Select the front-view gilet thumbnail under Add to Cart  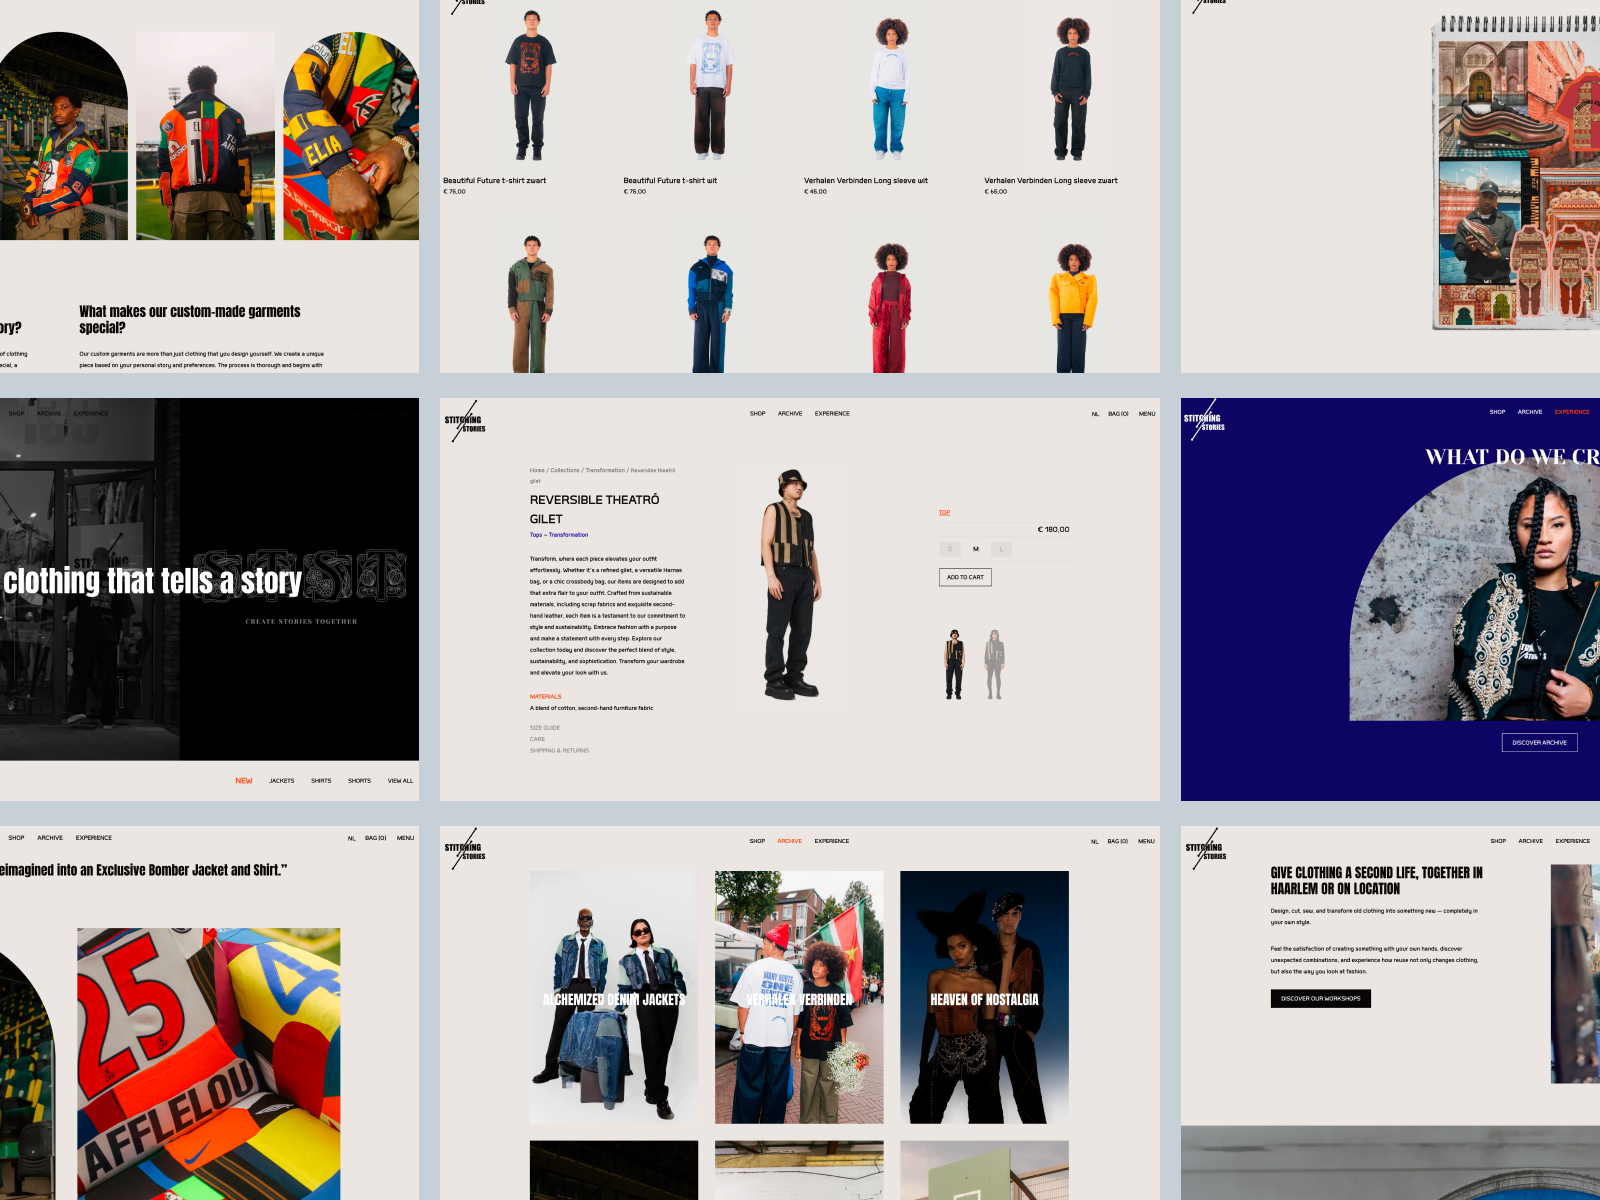coord(955,664)
